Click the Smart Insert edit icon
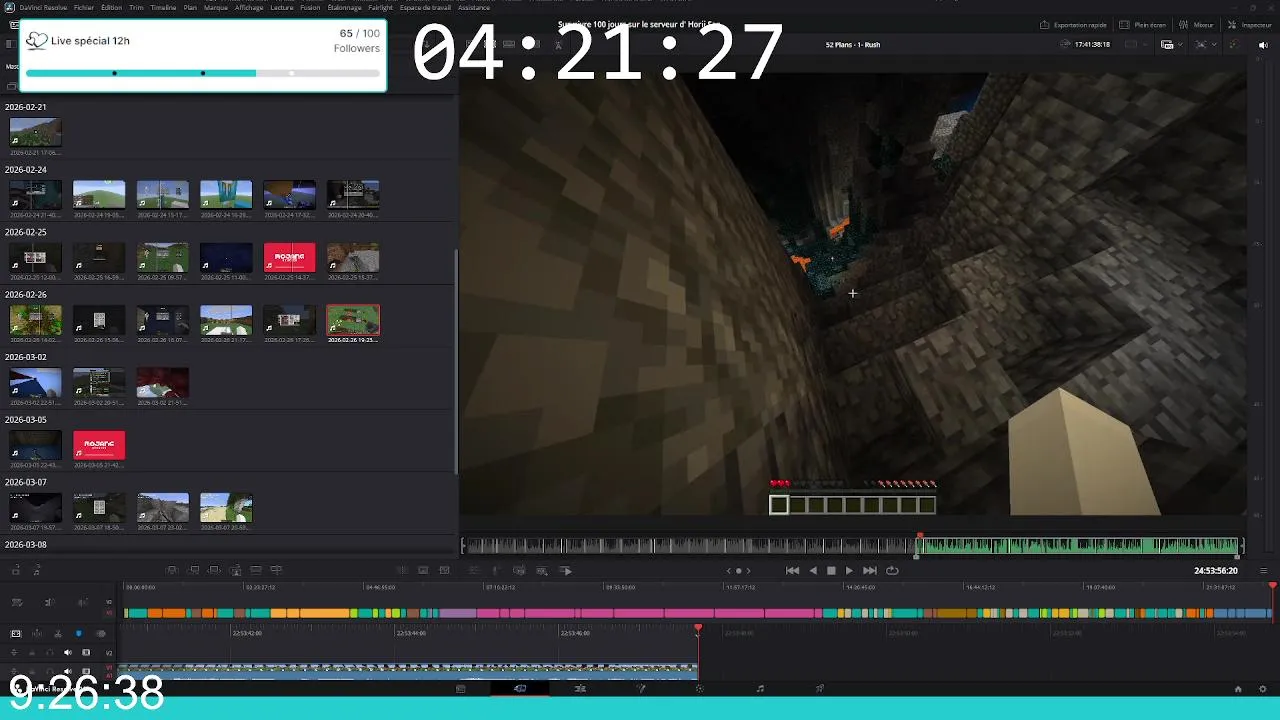 point(172,570)
